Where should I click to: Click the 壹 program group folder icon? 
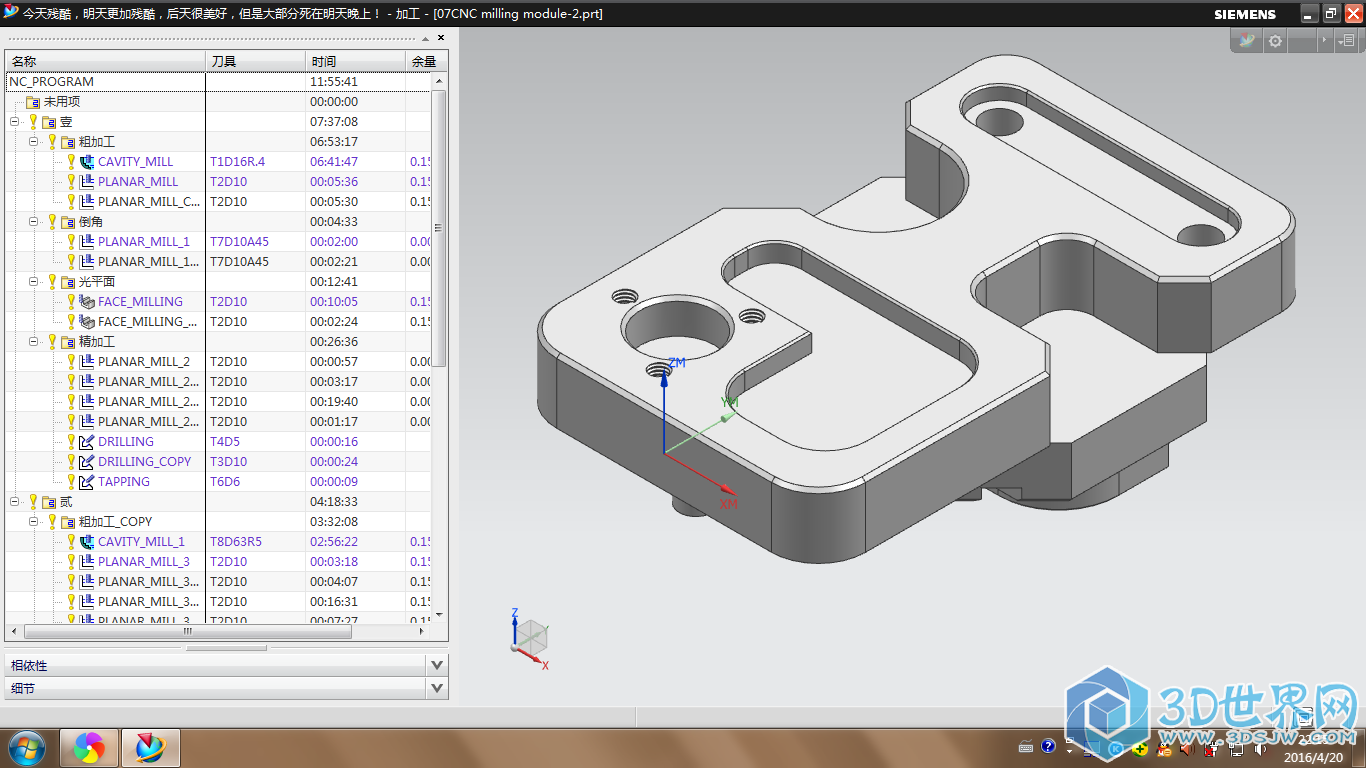[x=49, y=121]
